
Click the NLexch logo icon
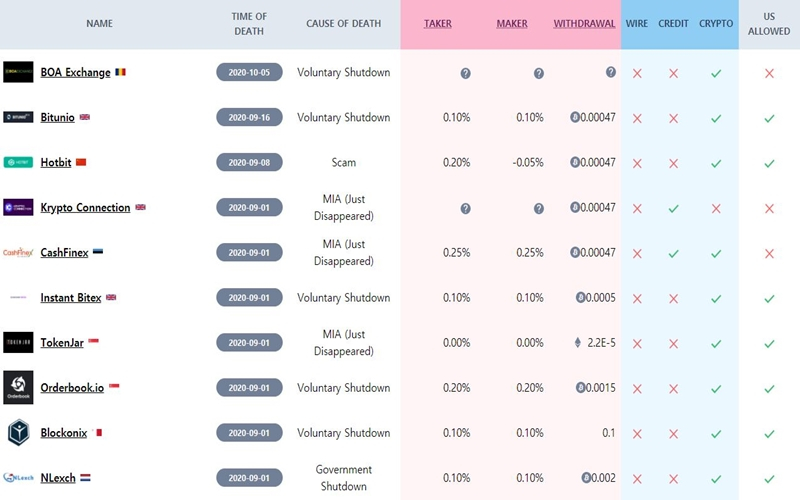(x=18, y=477)
